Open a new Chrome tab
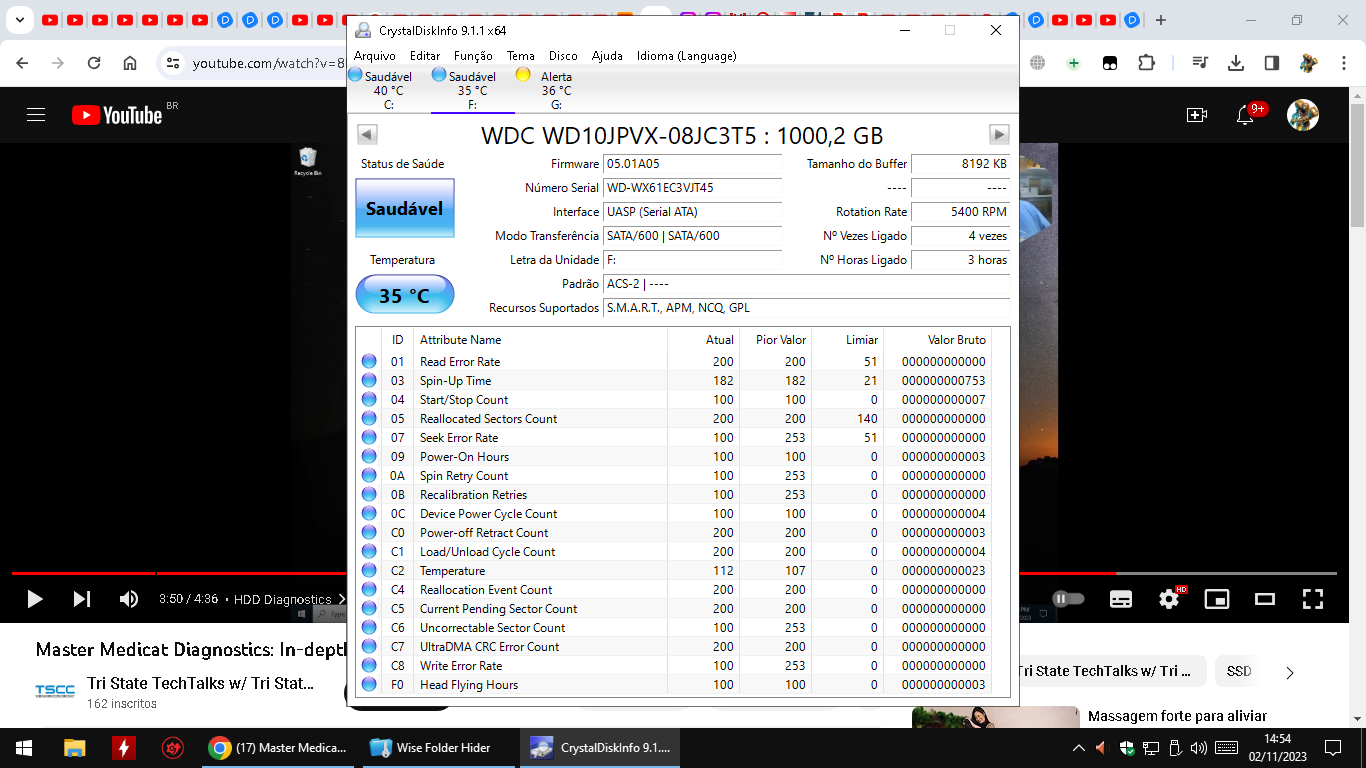 tap(1161, 20)
